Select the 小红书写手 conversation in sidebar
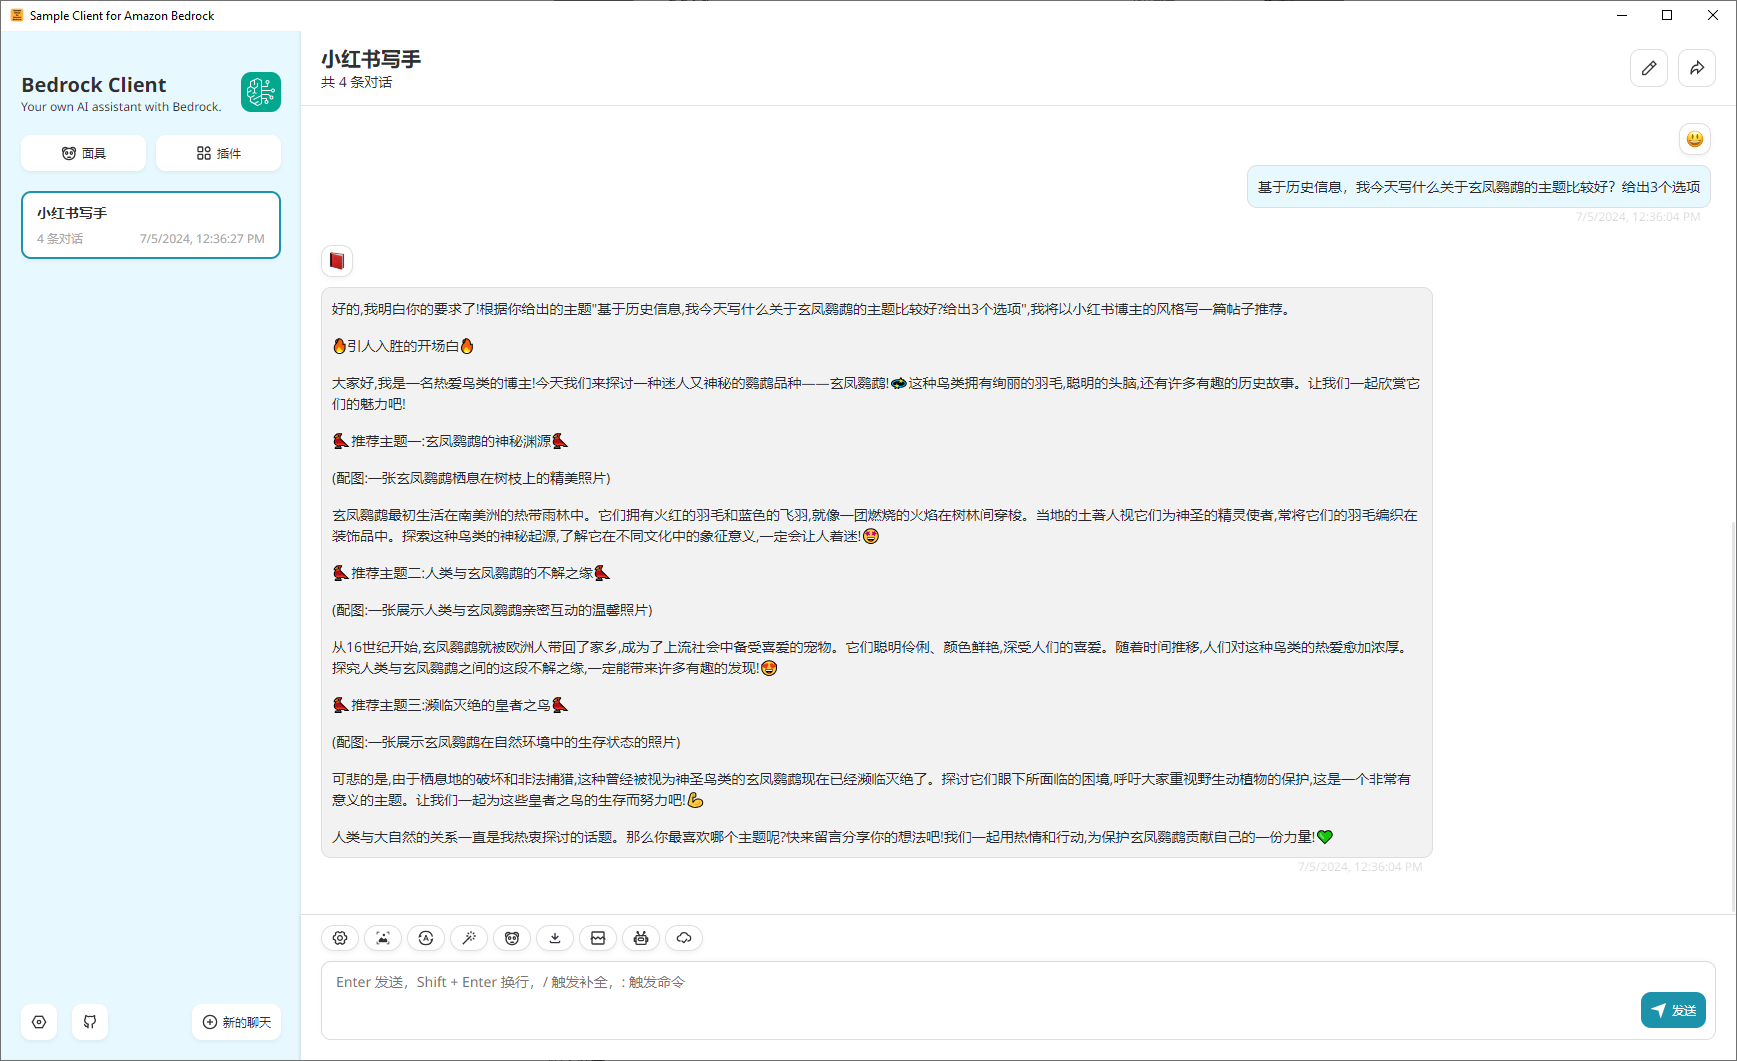 point(150,224)
